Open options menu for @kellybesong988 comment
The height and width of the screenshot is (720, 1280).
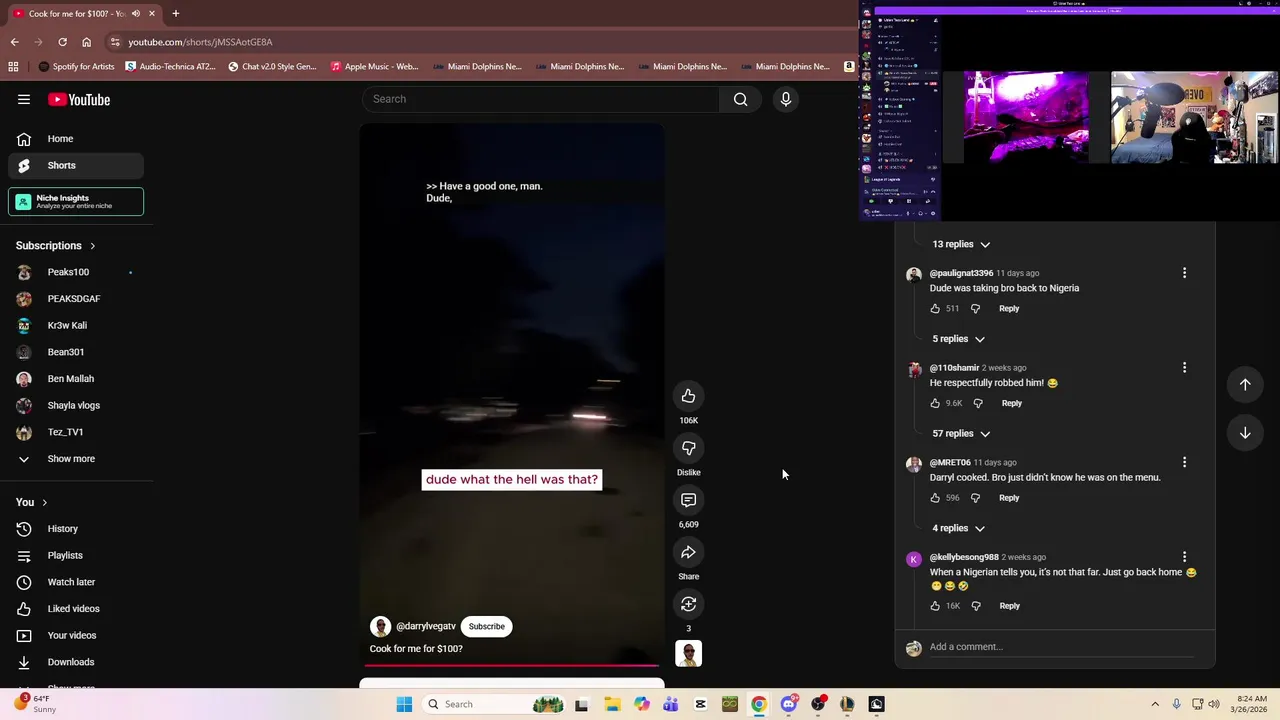pyautogui.click(x=1184, y=557)
